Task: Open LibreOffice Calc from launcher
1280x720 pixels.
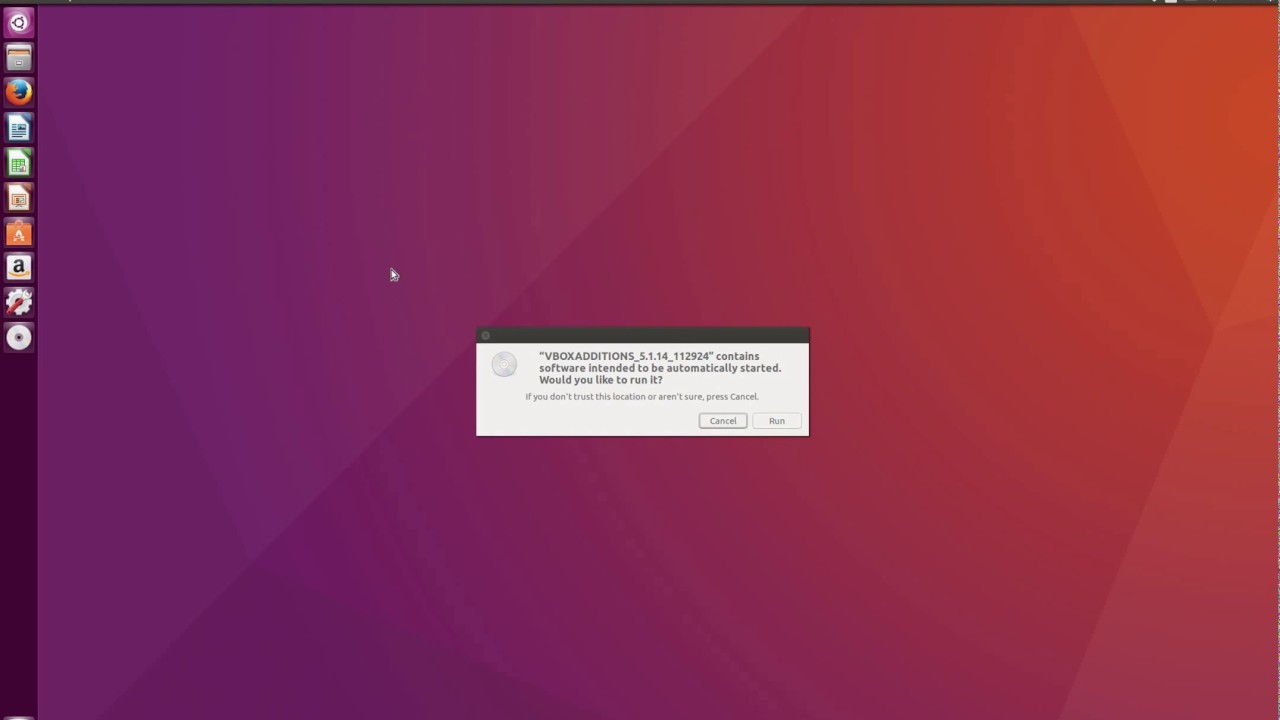Action: coord(18,162)
